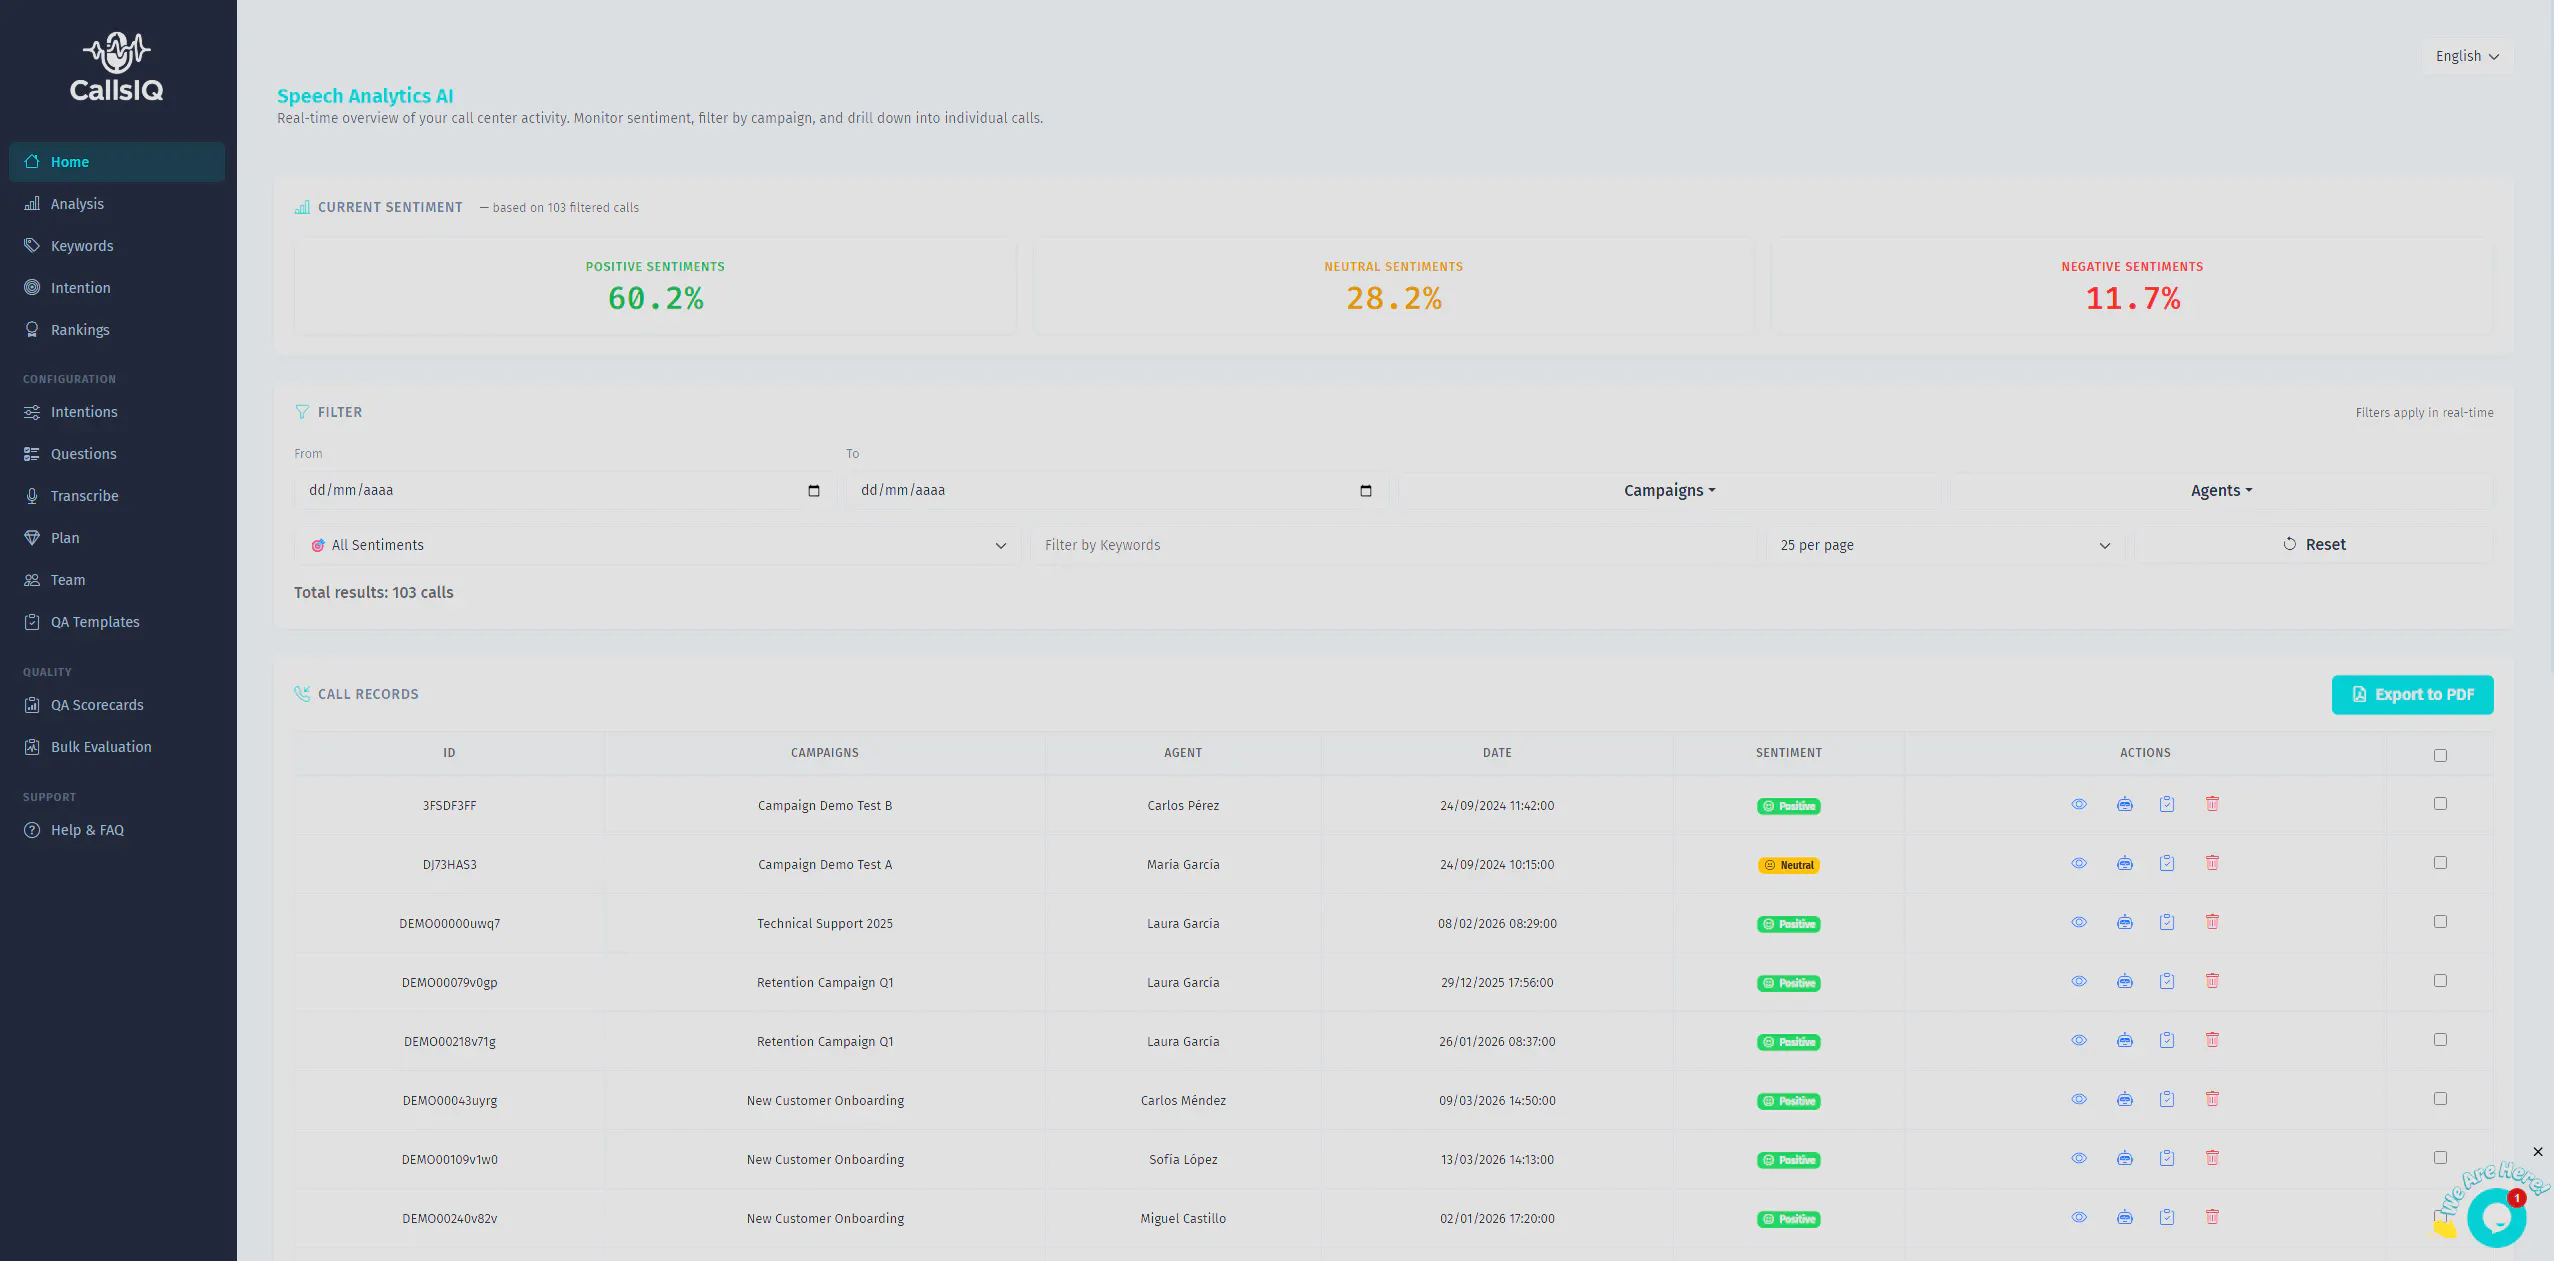Click agent name Carlos Méndez

point(1183,1101)
